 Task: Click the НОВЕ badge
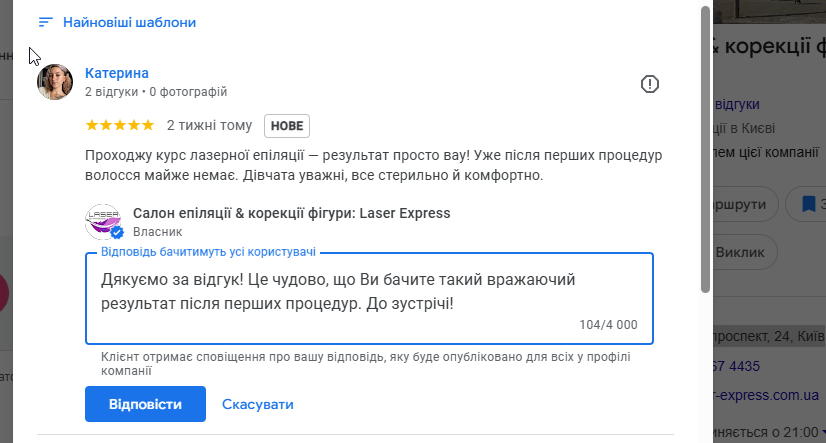(287, 126)
